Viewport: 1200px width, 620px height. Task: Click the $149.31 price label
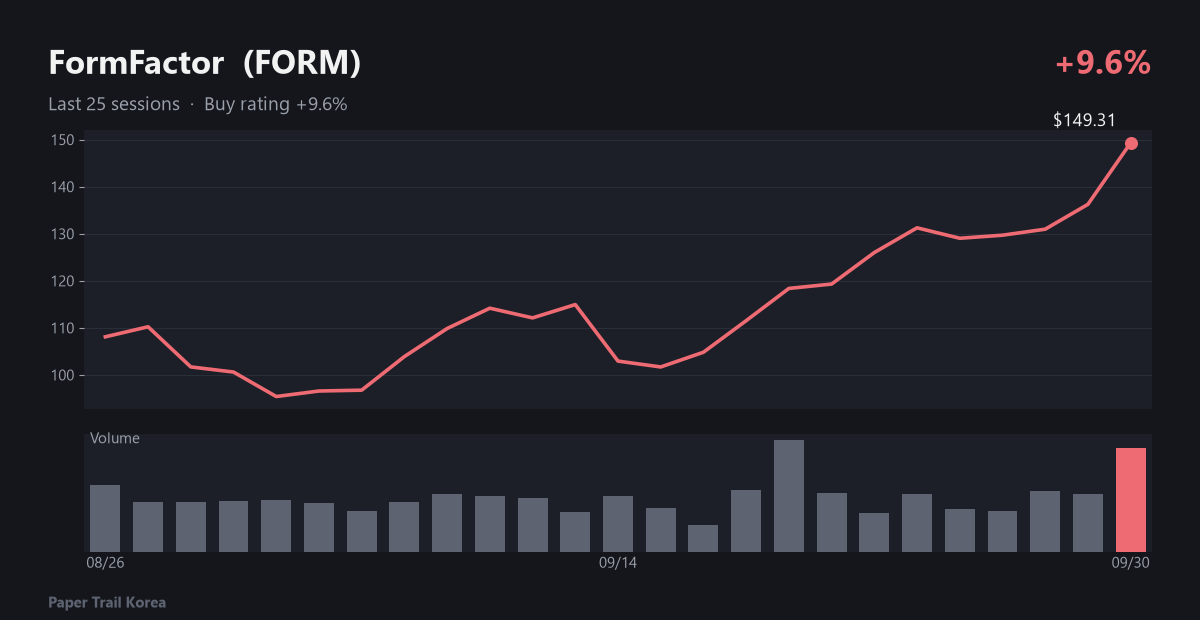pyautogui.click(x=1085, y=120)
